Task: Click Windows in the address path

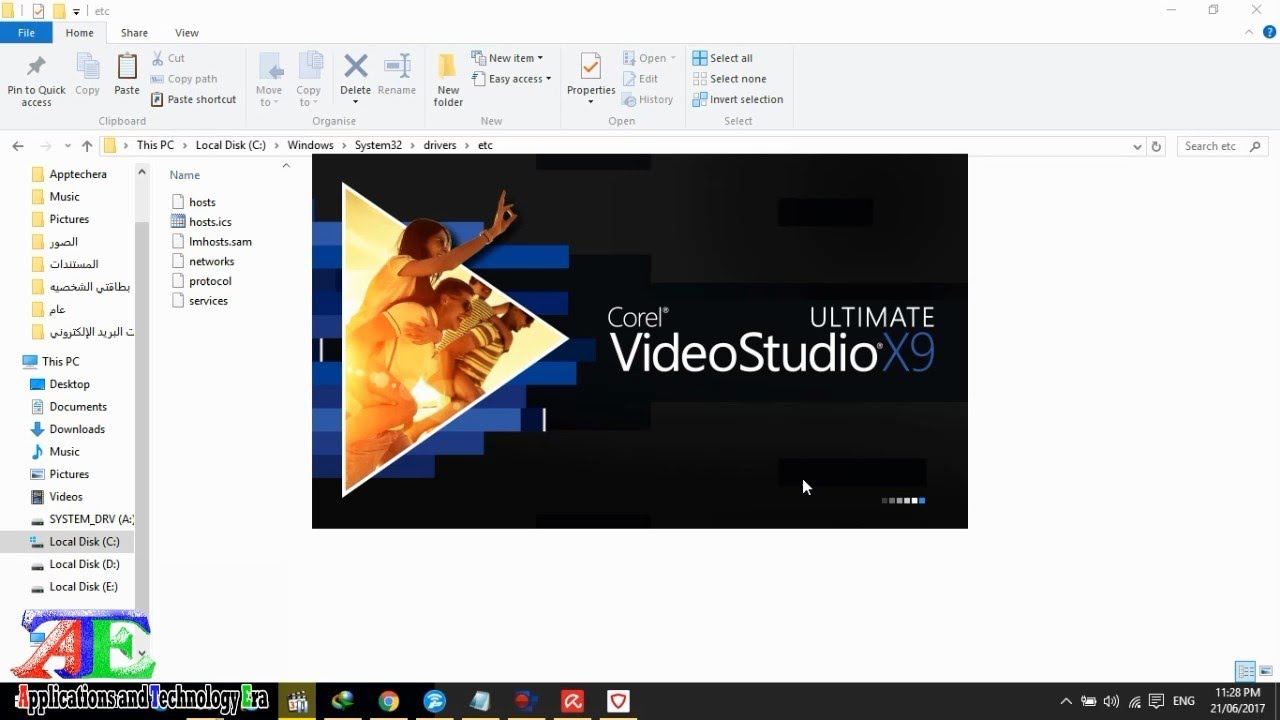Action: (x=310, y=146)
